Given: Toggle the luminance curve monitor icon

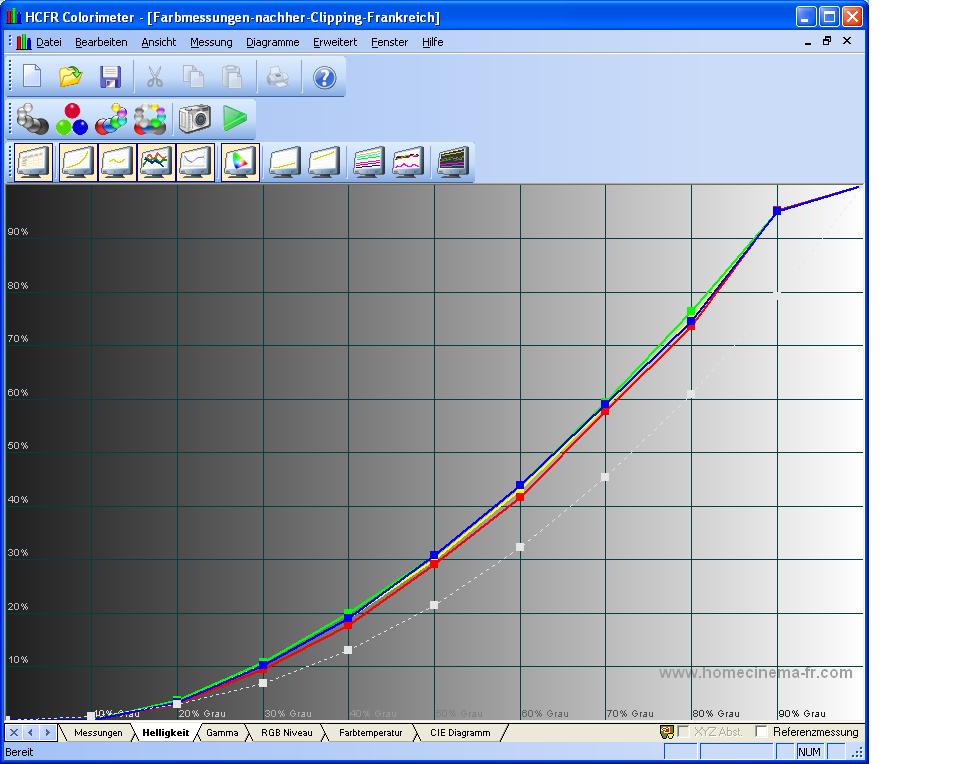Looking at the screenshot, I should (x=78, y=162).
